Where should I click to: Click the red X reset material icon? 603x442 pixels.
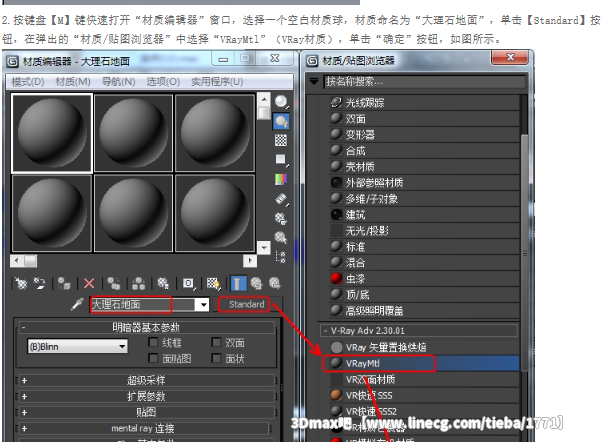tap(89, 284)
